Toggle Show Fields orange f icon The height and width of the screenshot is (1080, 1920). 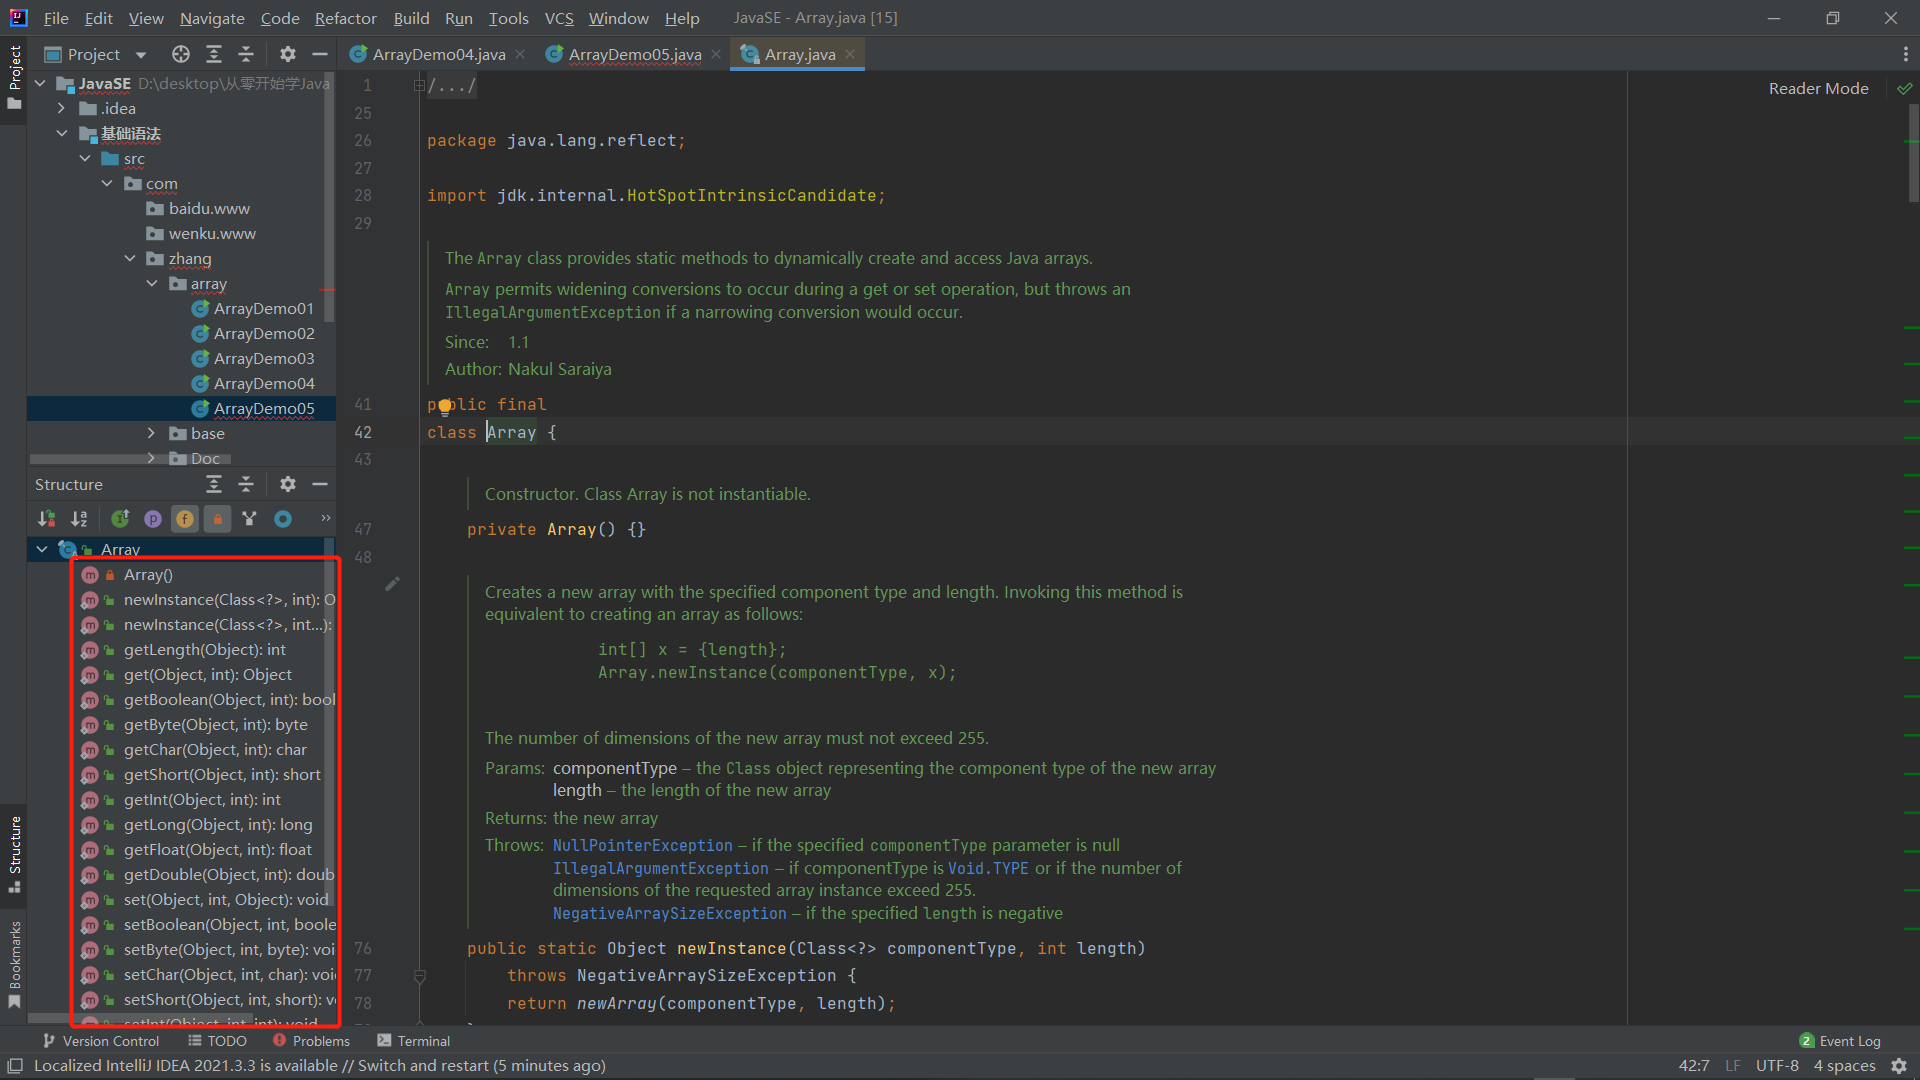point(185,518)
